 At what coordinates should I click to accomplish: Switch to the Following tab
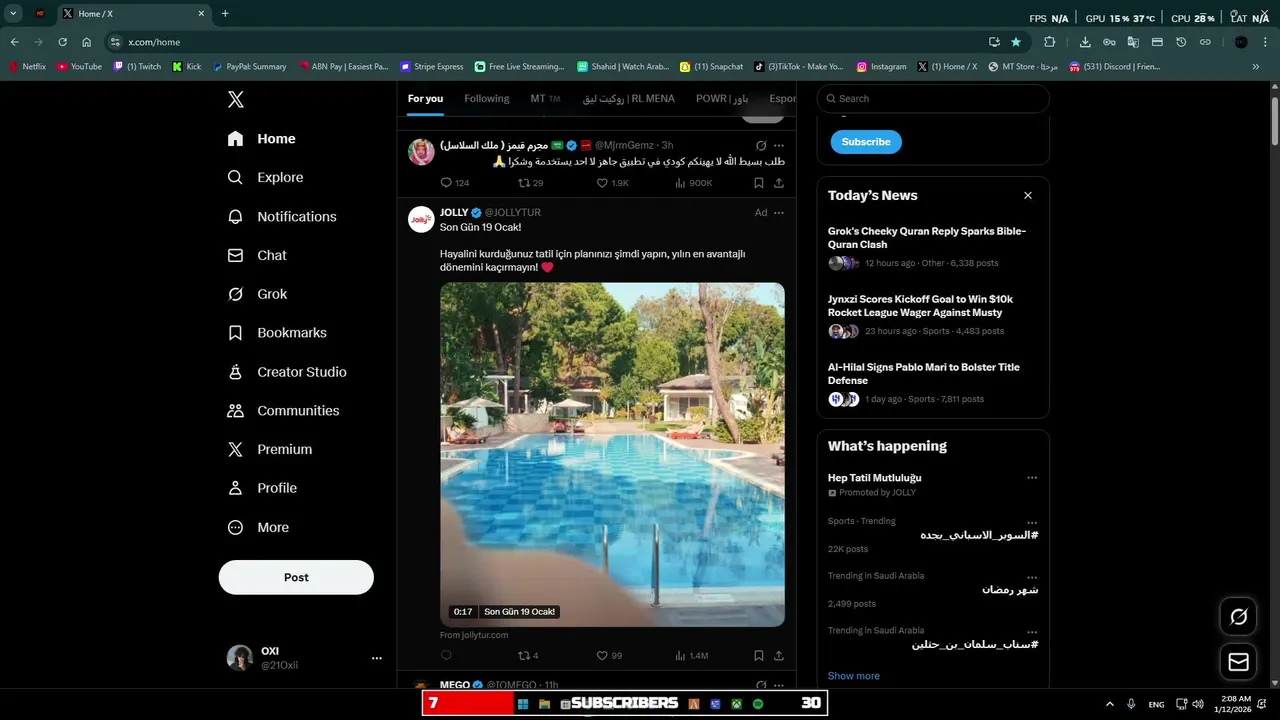(x=487, y=99)
